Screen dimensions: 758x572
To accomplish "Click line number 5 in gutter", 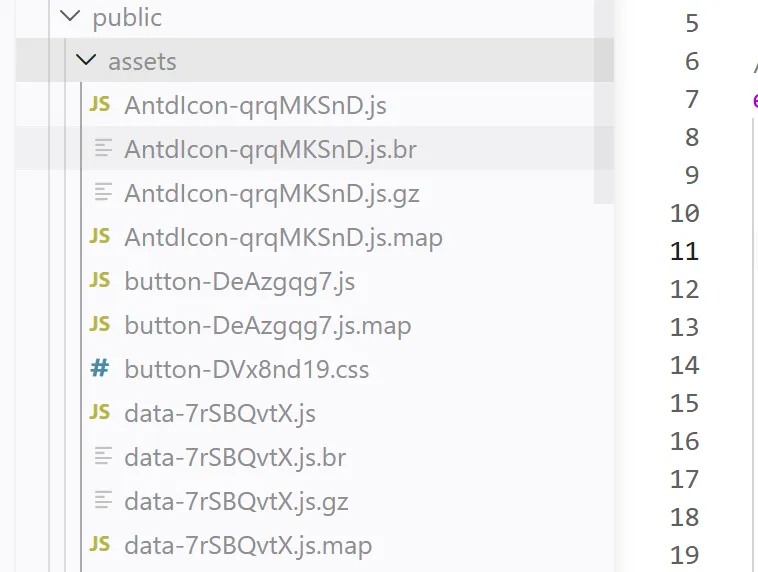I will click(x=692, y=23).
